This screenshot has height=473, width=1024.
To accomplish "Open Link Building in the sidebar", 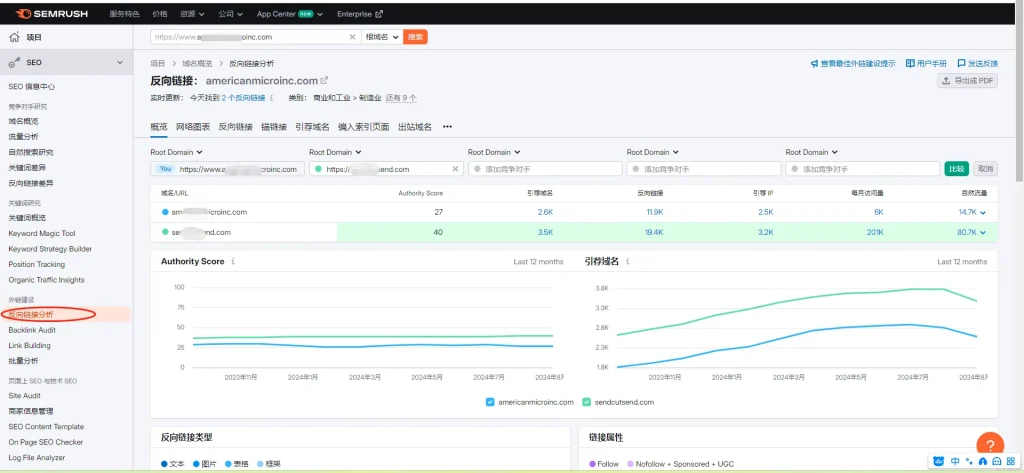I will (x=29, y=346).
